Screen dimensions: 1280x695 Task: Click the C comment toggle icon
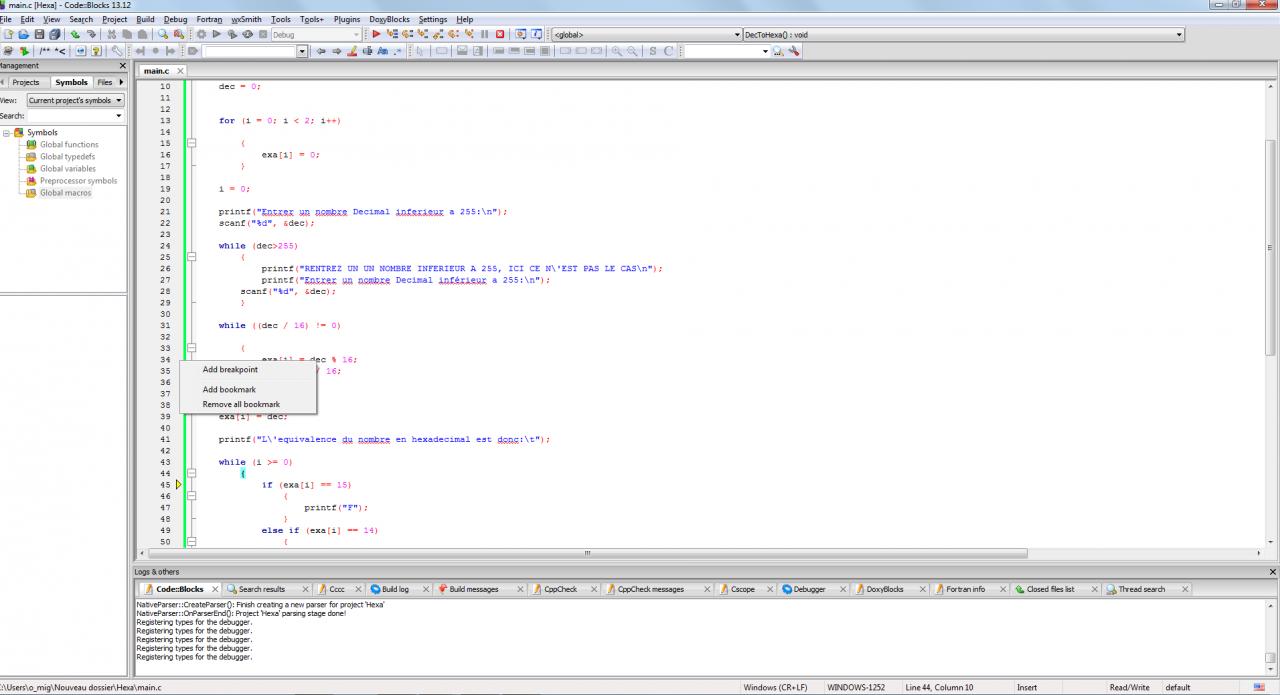click(x=669, y=50)
